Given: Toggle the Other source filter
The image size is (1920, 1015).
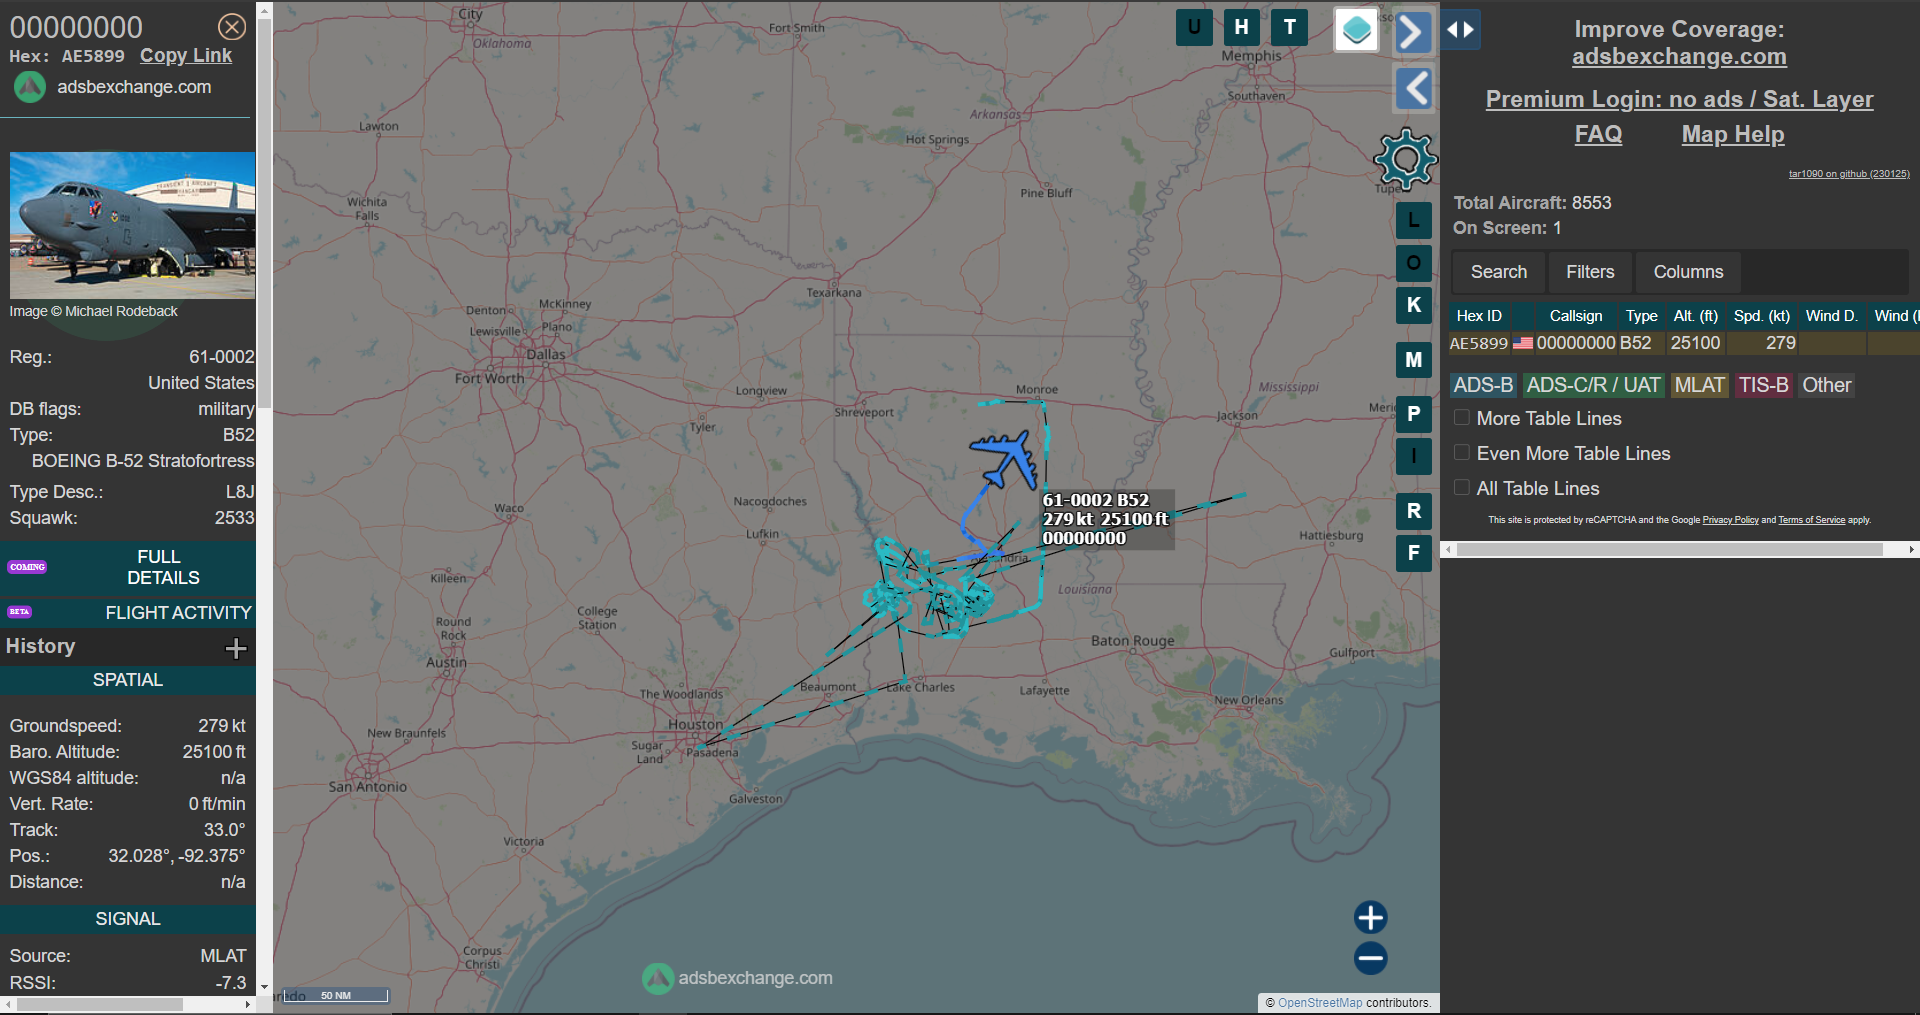Looking at the screenshot, I should [1826, 385].
